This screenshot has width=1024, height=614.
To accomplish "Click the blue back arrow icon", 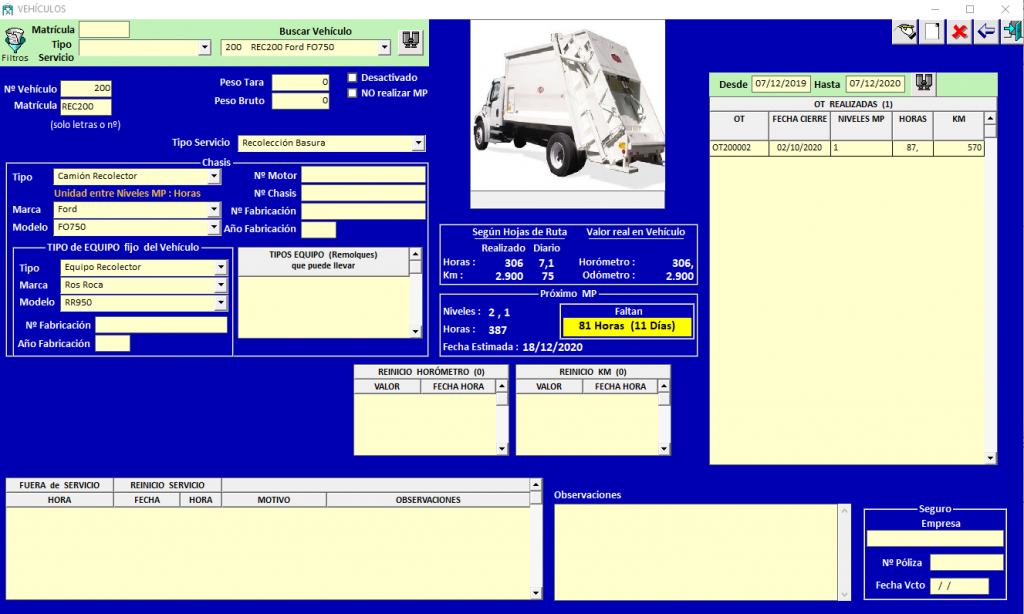I will click(x=986, y=31).
